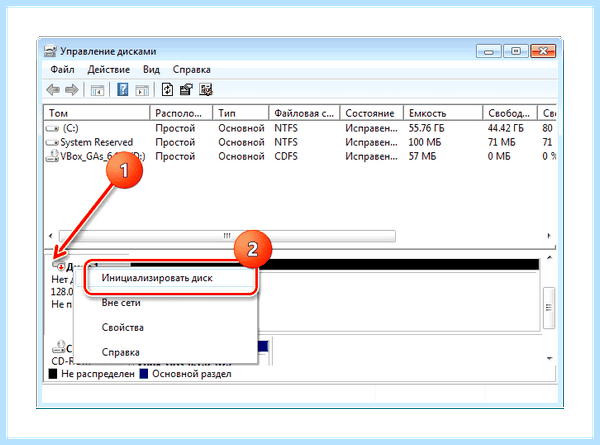Minimize the Управление дисками window
This screenshot has width=600, height=445.
click(x=489, y=51)
